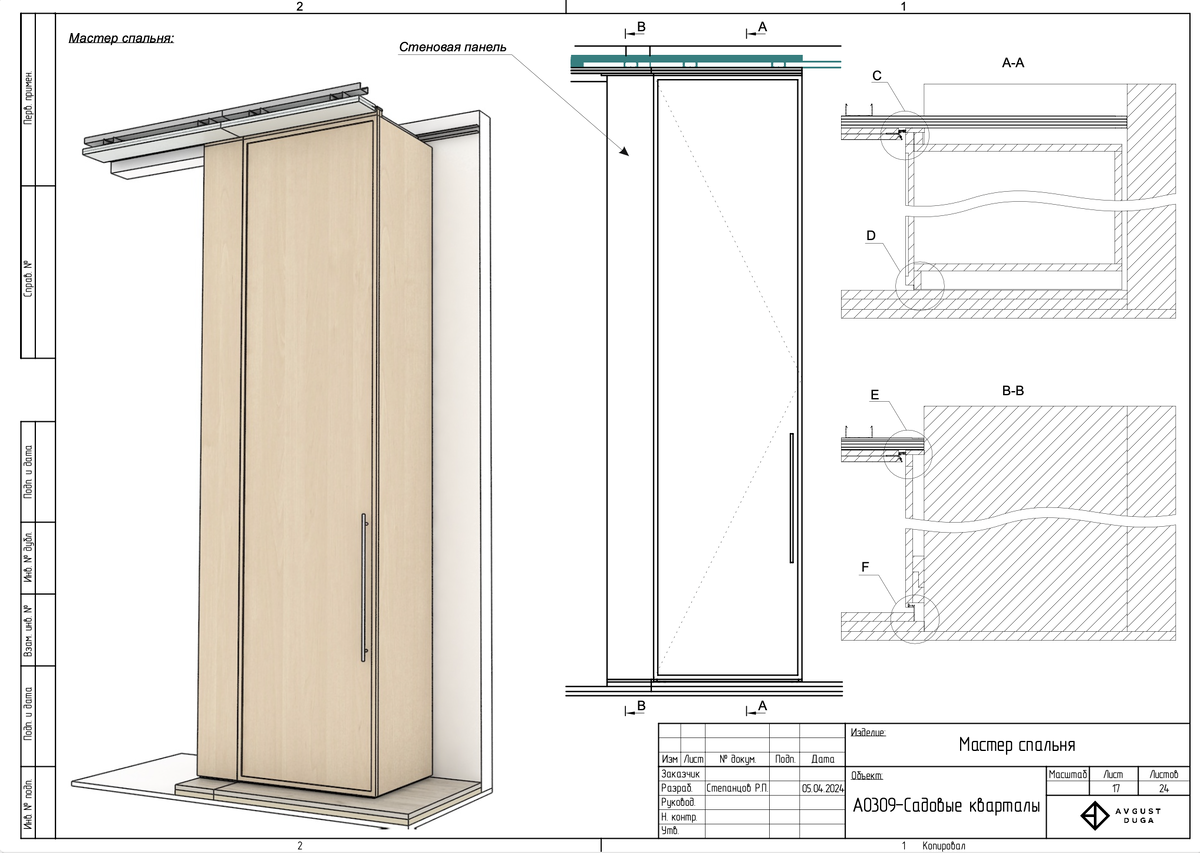Select the 'Изделие:' field label
Viewport: 1200px width, 853px height.
tap(868, 733)
